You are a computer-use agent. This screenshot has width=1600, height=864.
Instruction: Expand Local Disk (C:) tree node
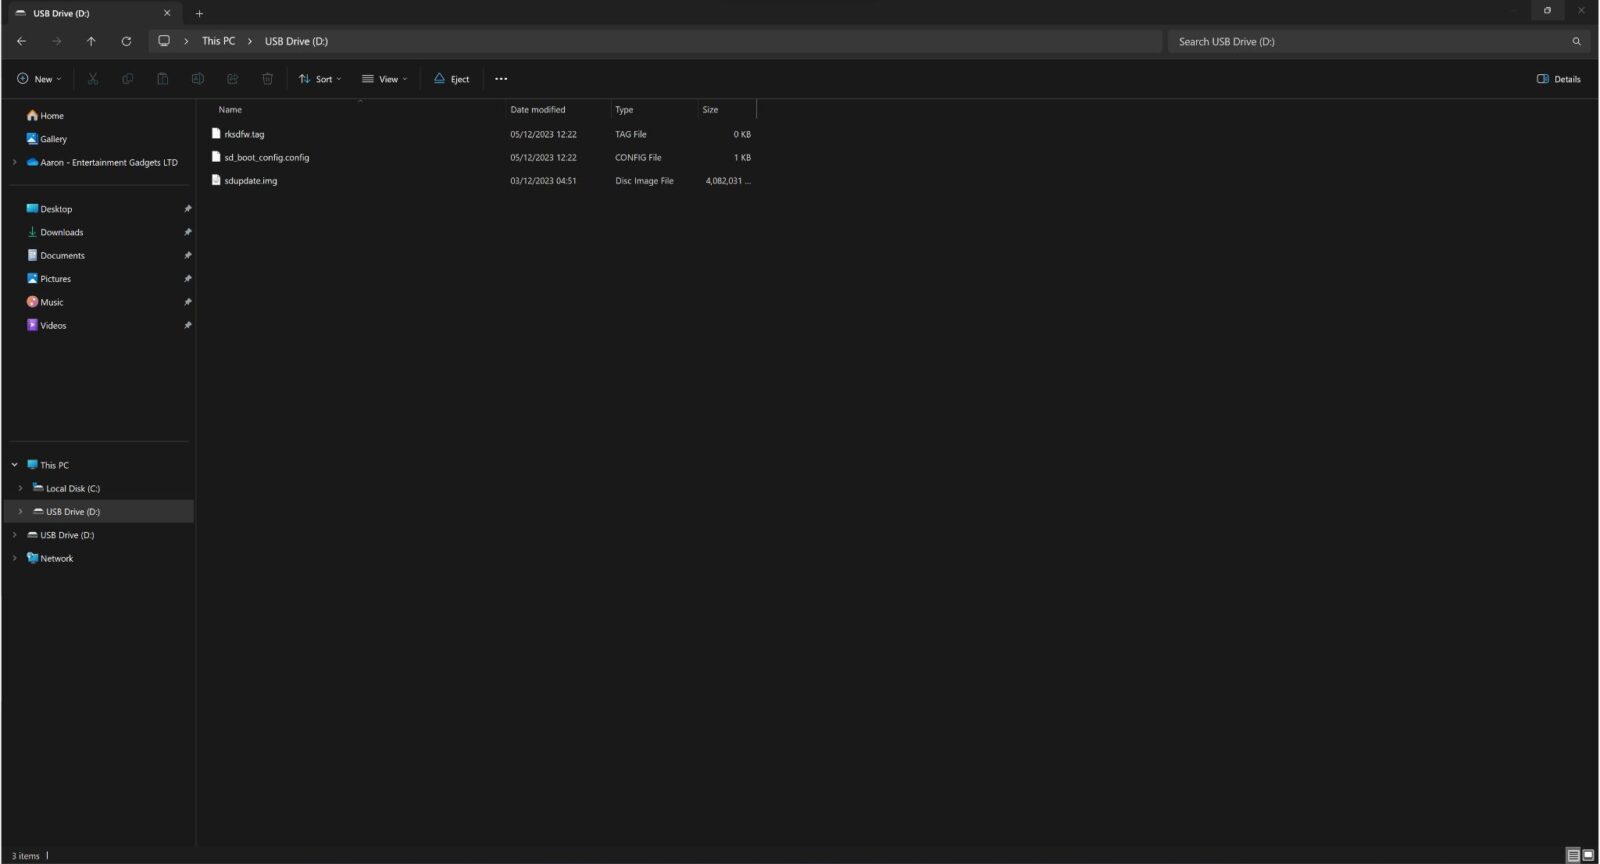[20, 488]
